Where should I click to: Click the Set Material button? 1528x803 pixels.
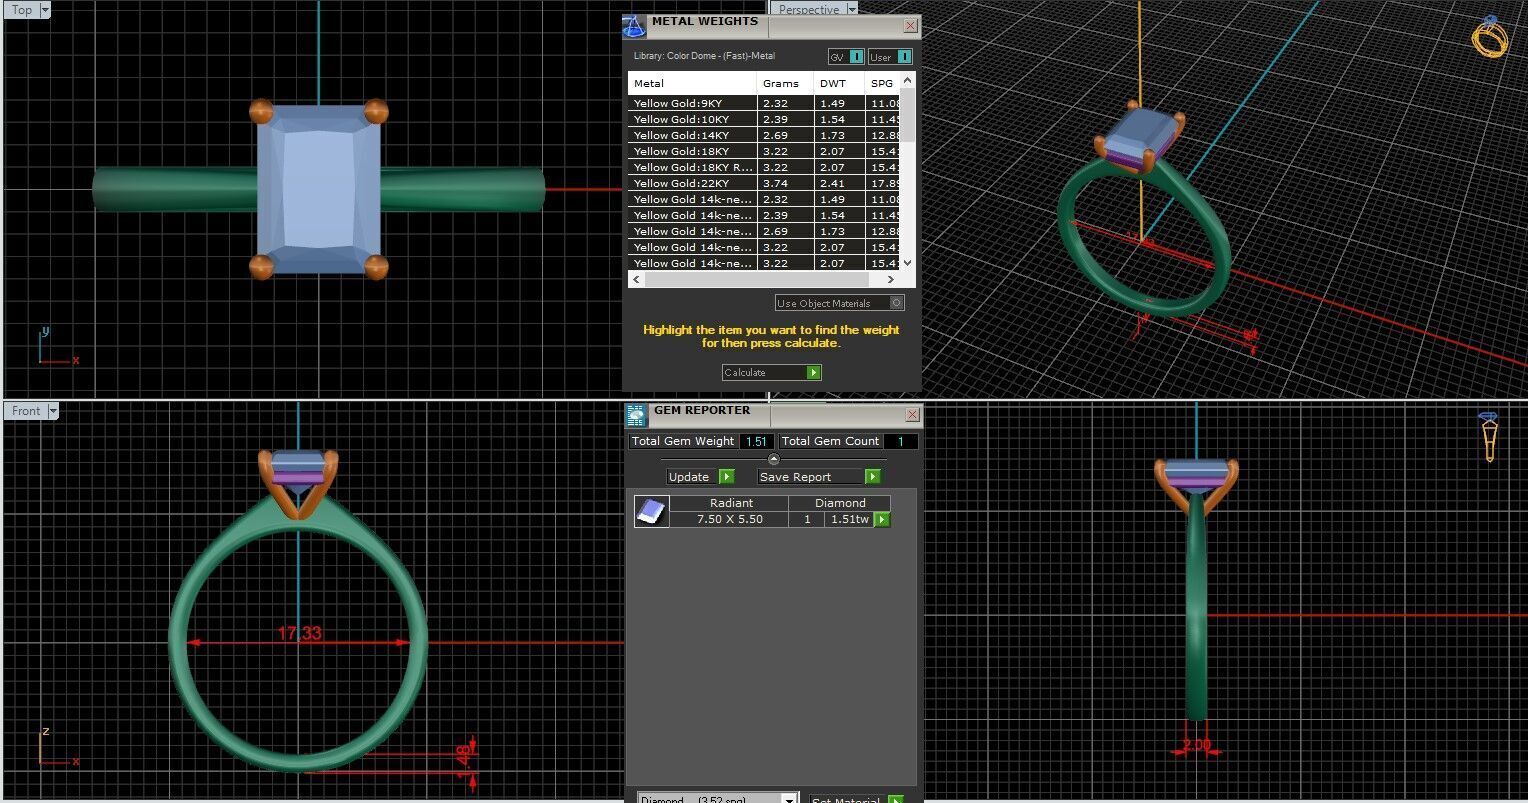(857, 799)
